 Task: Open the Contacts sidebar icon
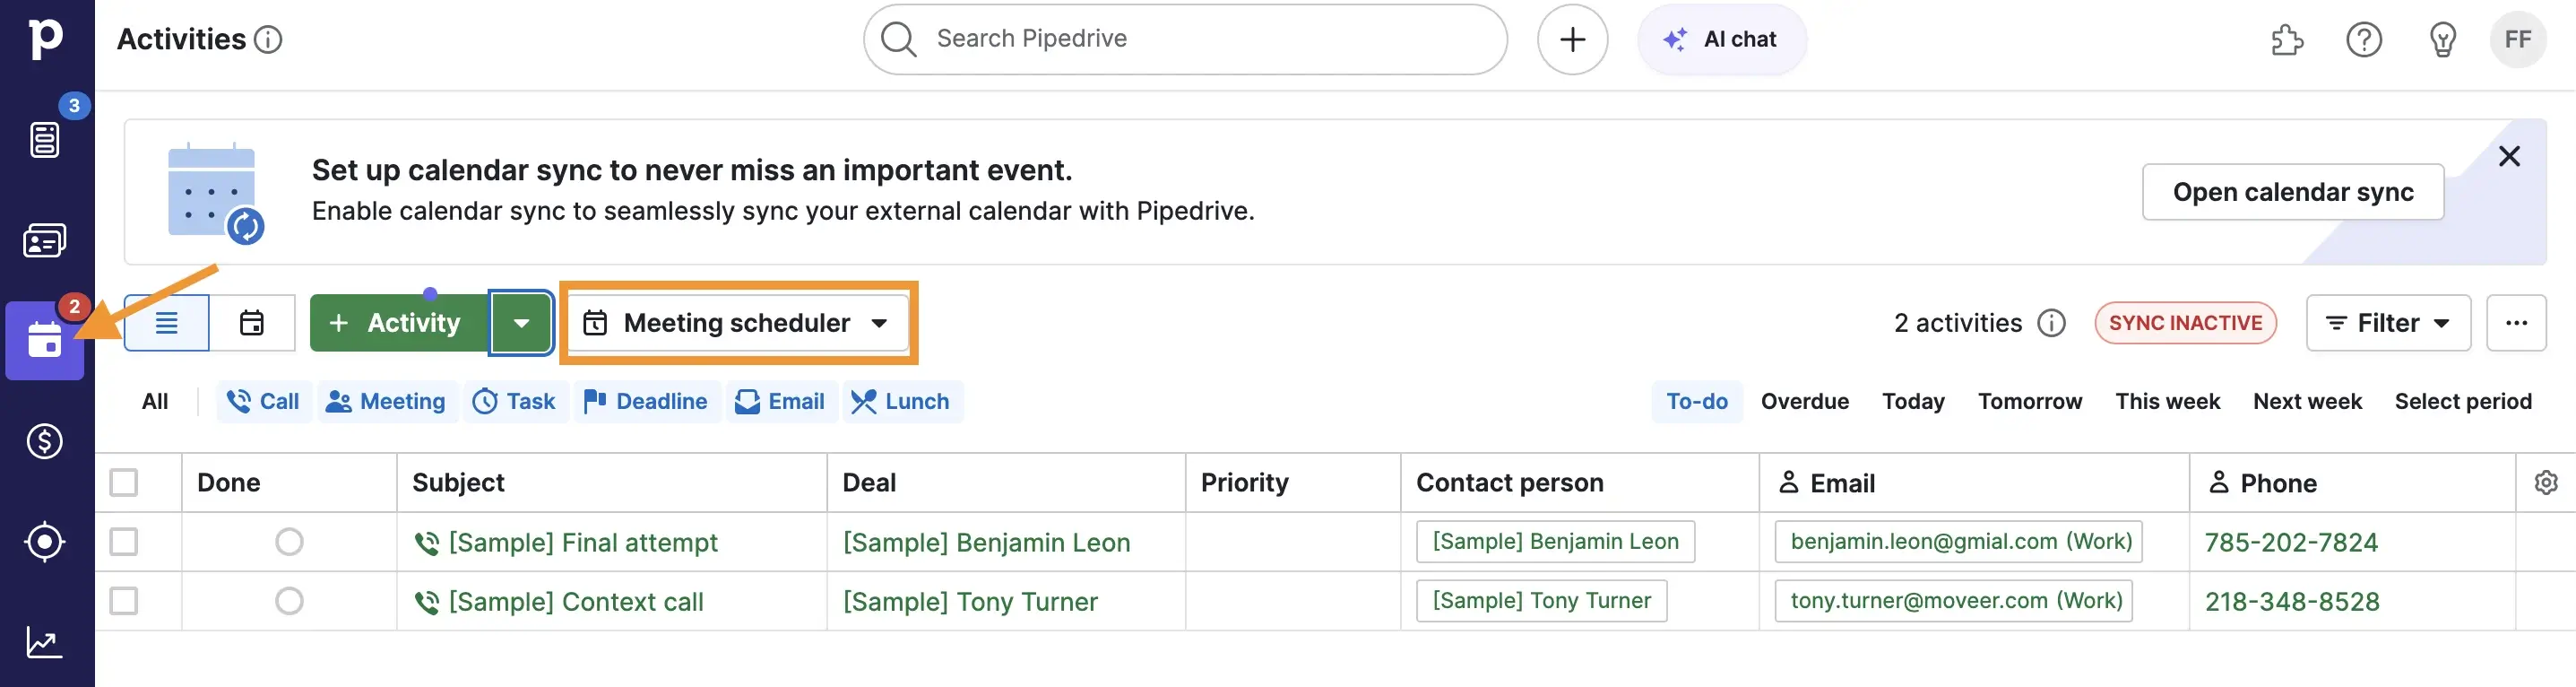tap(45, 240)
